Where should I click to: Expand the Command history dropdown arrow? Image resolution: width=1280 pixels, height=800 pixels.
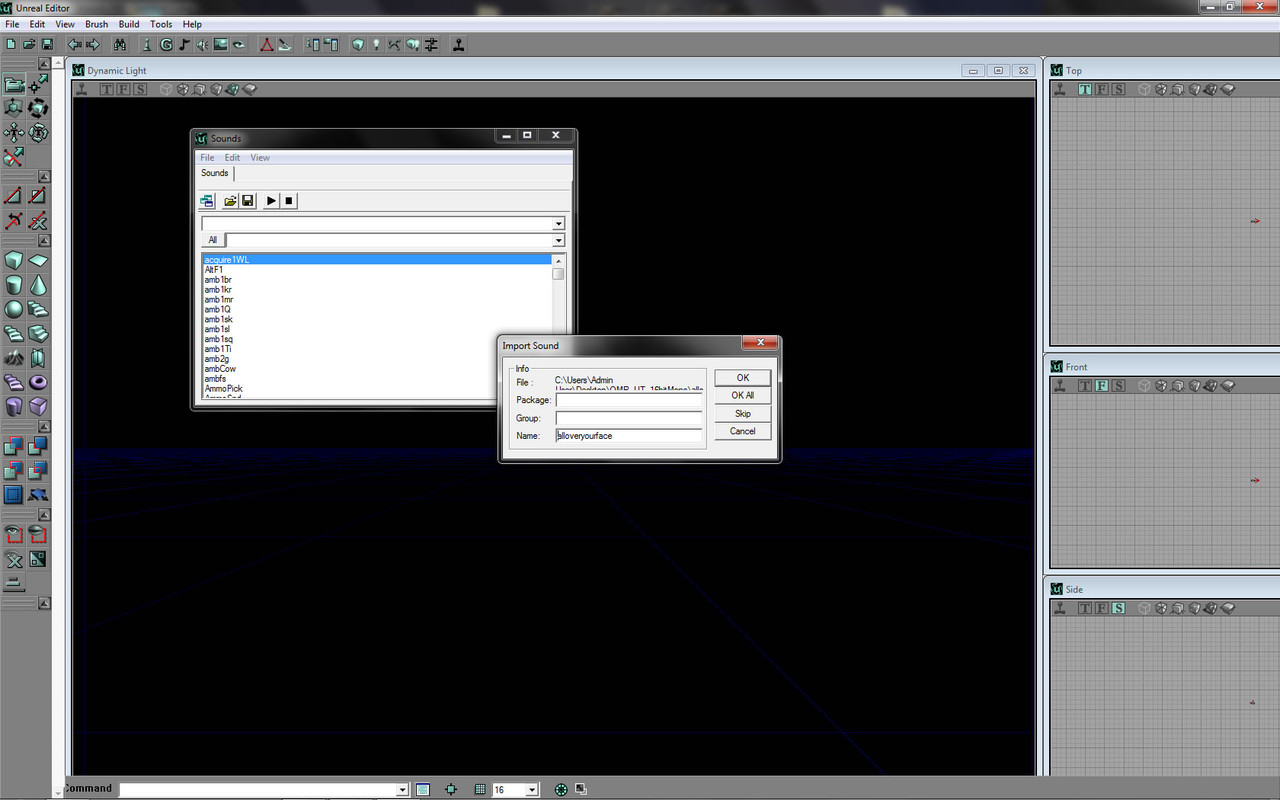coord(402,790)
